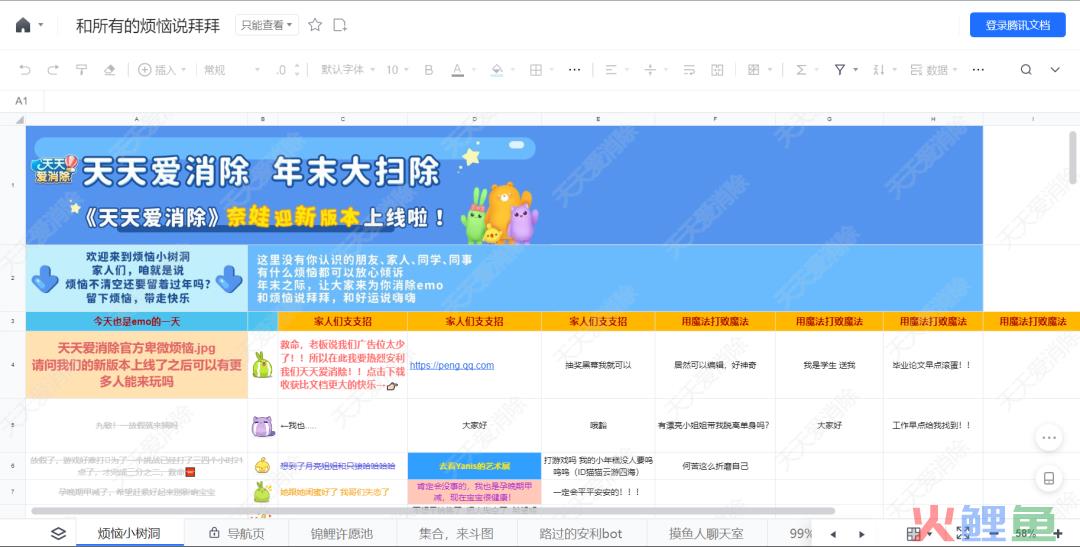Viewport: 1080px width, 547px height.
Task: Open the sheet list layers icon
Action: (x=59, y=533)
